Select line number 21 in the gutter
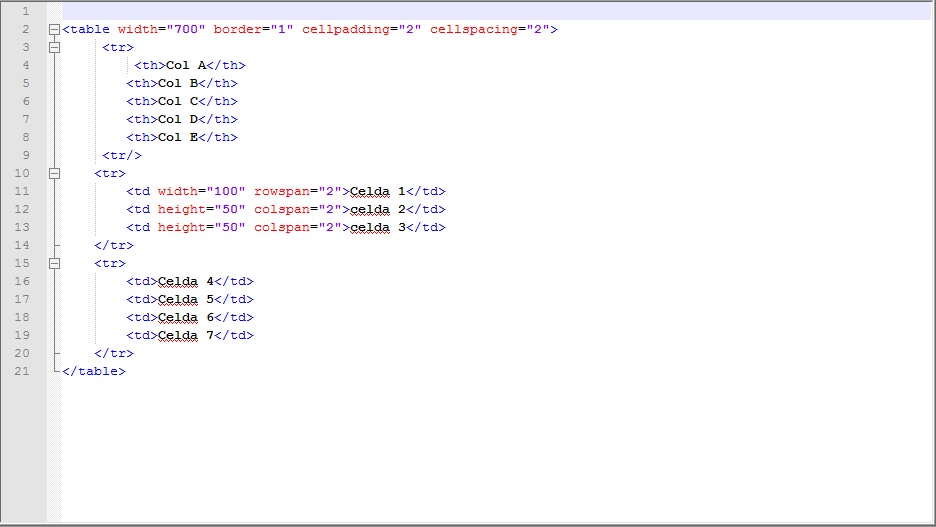936x527 pixels. [22, 372]
